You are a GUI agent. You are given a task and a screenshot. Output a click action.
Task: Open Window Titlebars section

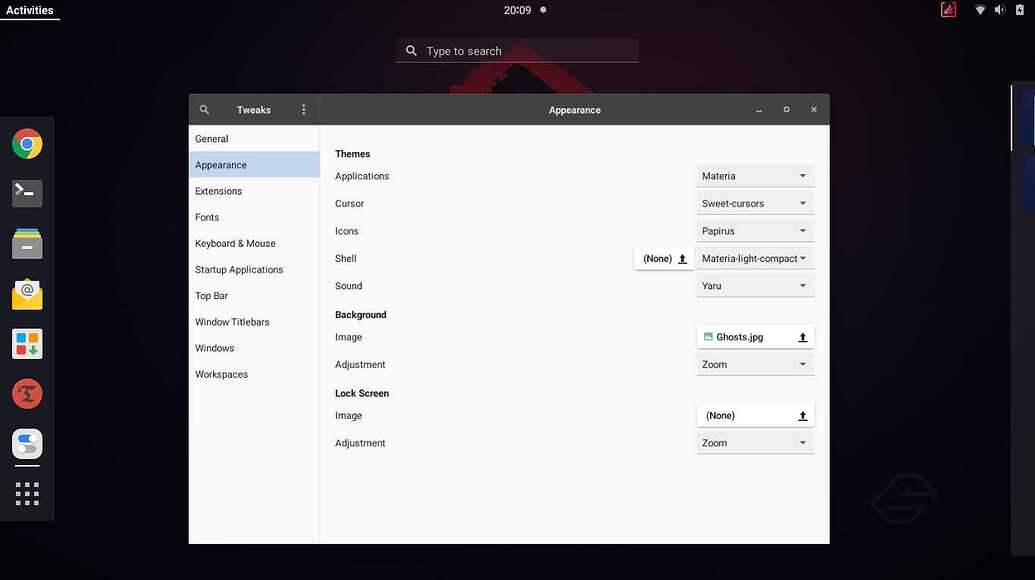click(254, 322)
